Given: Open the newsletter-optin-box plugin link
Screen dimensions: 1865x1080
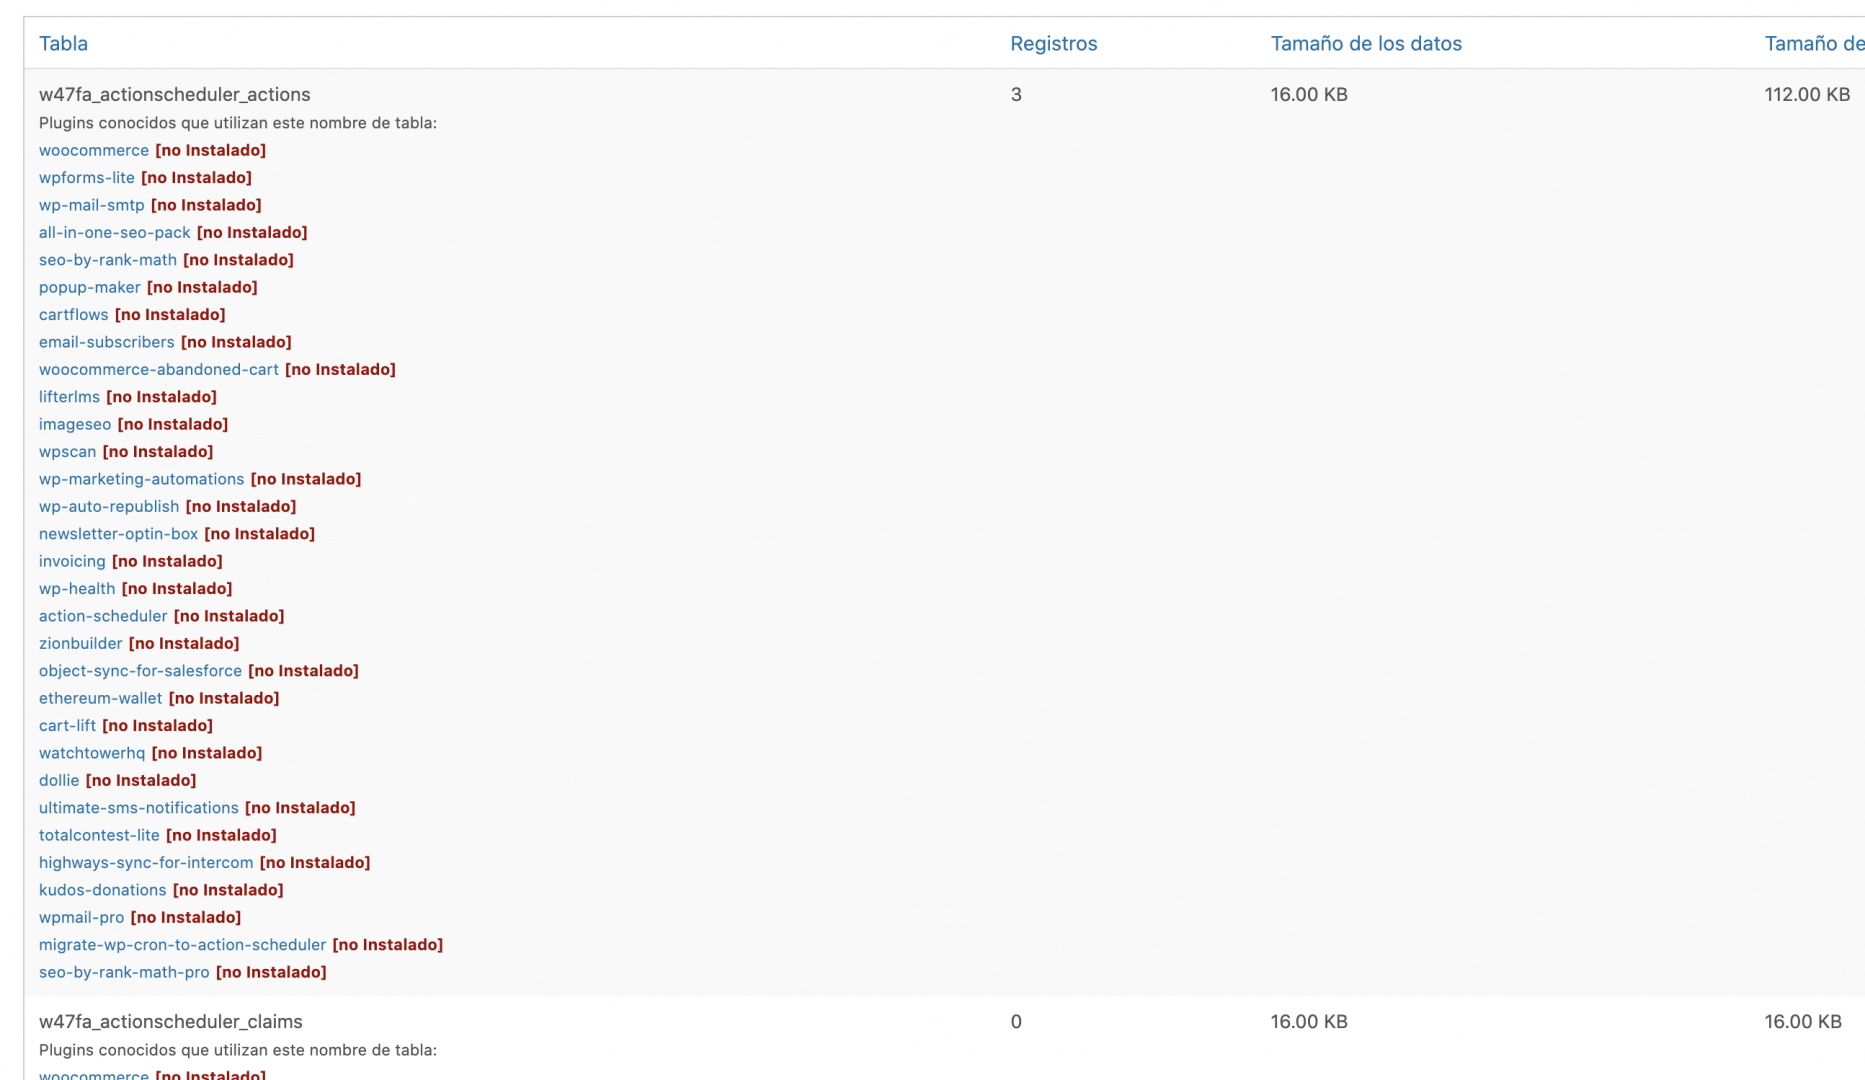Looking at the screenshot, I should tap(119, 534).
